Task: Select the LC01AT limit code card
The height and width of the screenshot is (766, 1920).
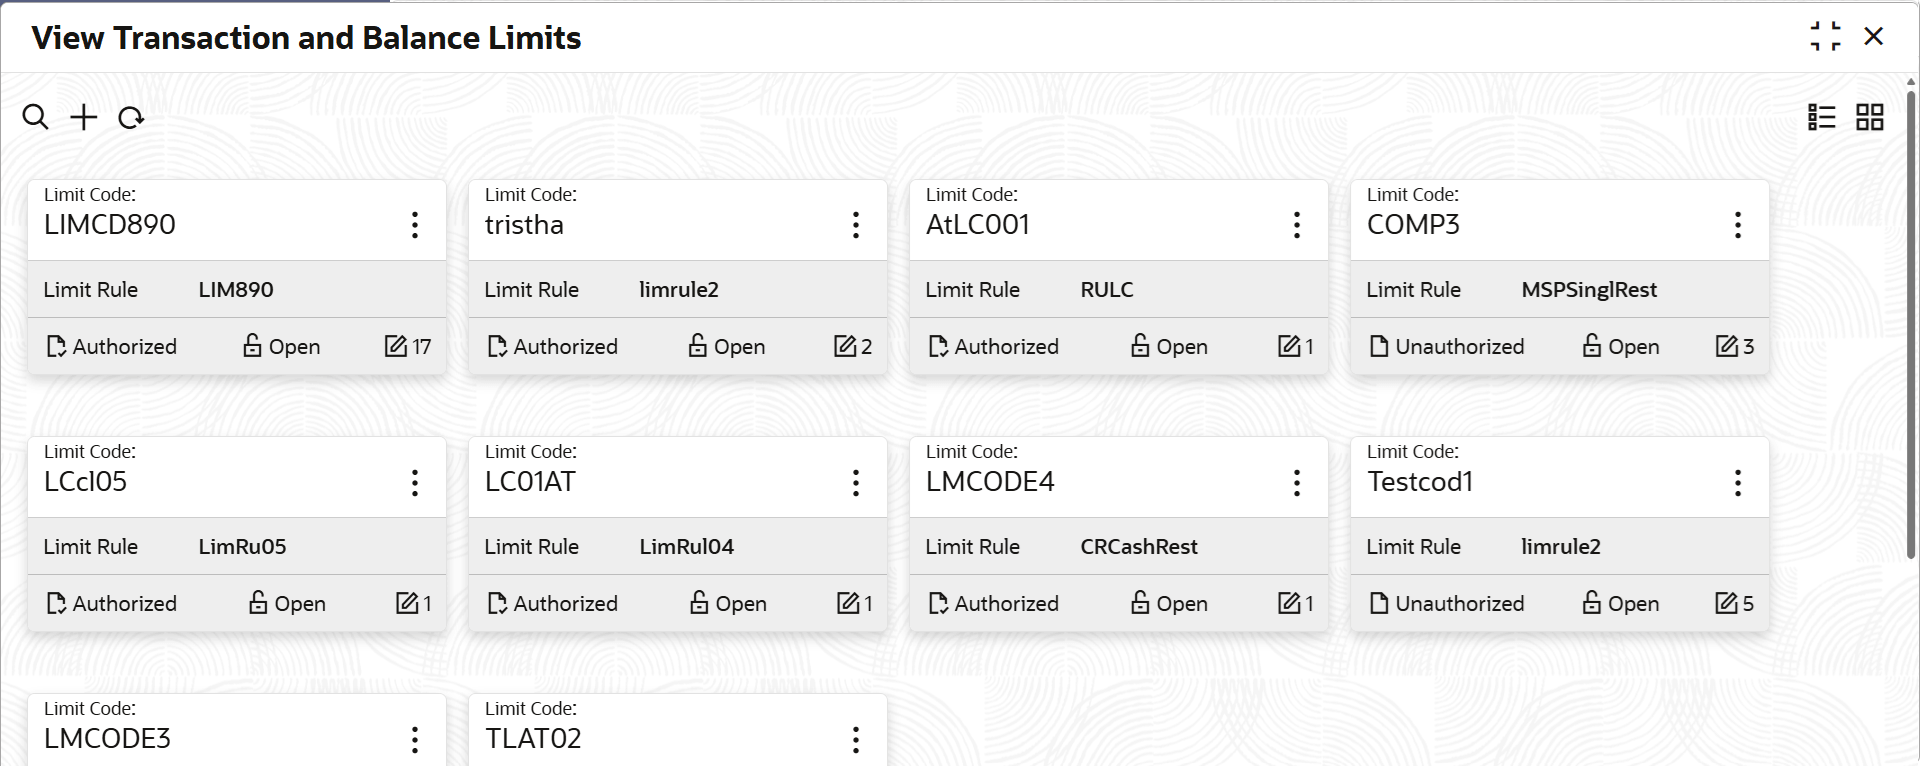Action: pos(678,534)
